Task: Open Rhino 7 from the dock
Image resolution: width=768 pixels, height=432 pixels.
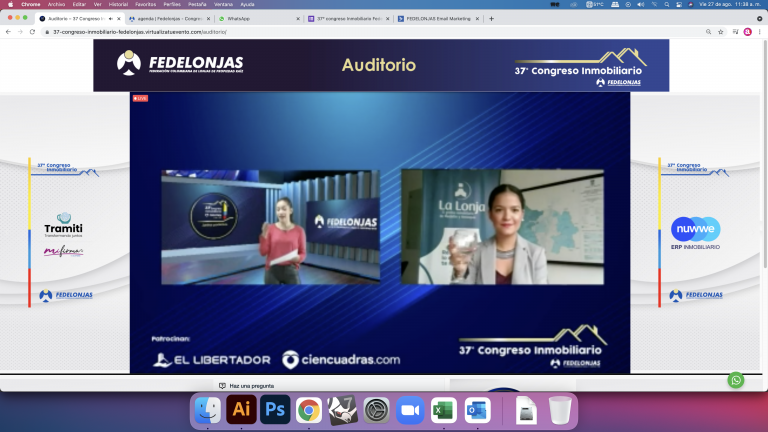Action: point(342,410)
